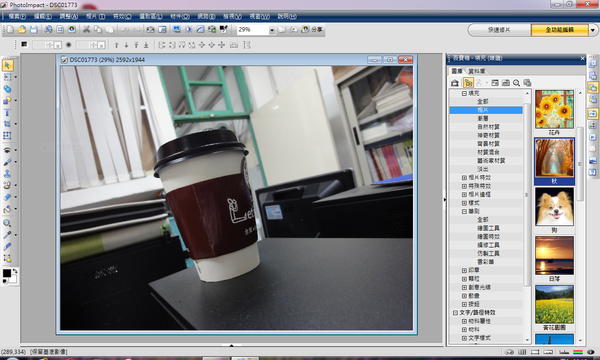Select the Text tool
The width and height of the screenshot is (600, 360).
coord(7,112)
